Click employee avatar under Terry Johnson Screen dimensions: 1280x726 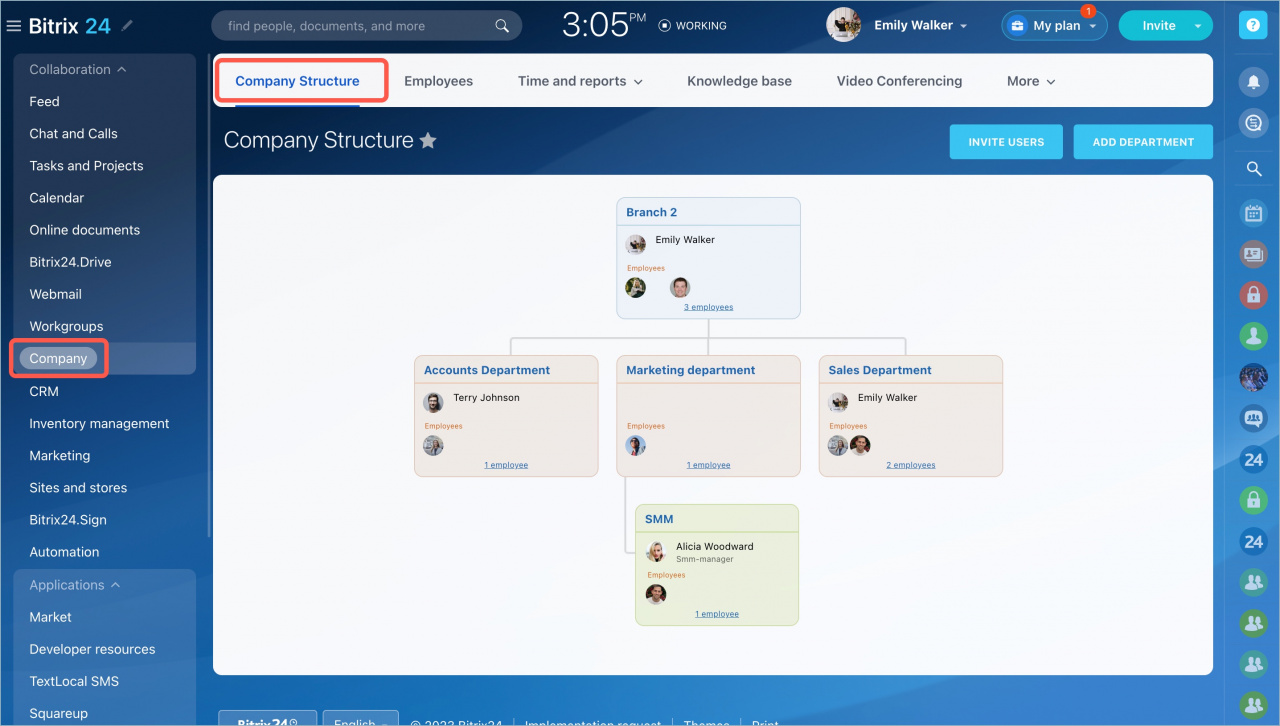tap(433, 446)
